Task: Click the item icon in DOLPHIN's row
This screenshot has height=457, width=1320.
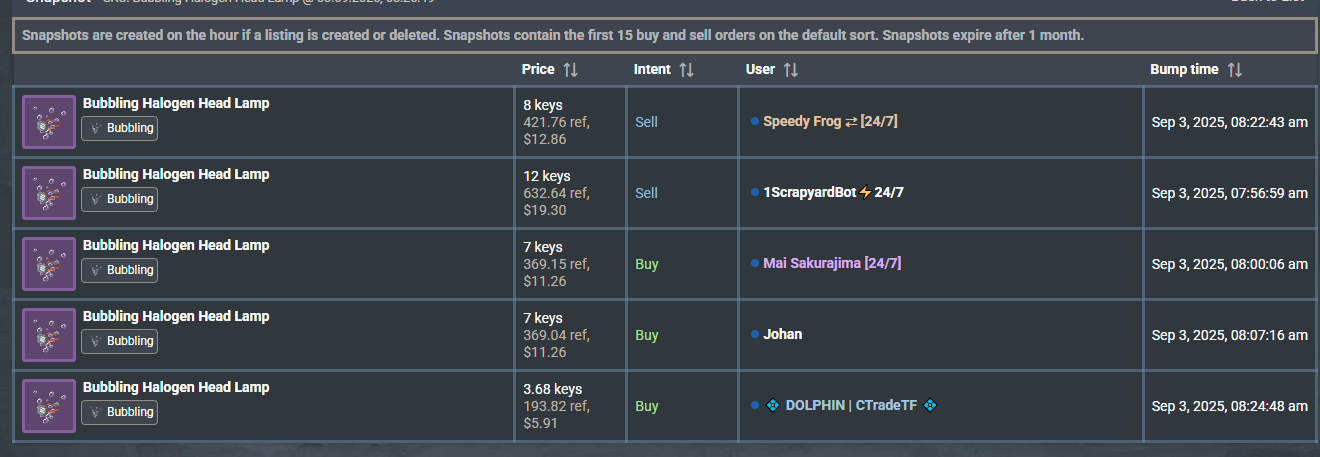Action: pos(49,406)
